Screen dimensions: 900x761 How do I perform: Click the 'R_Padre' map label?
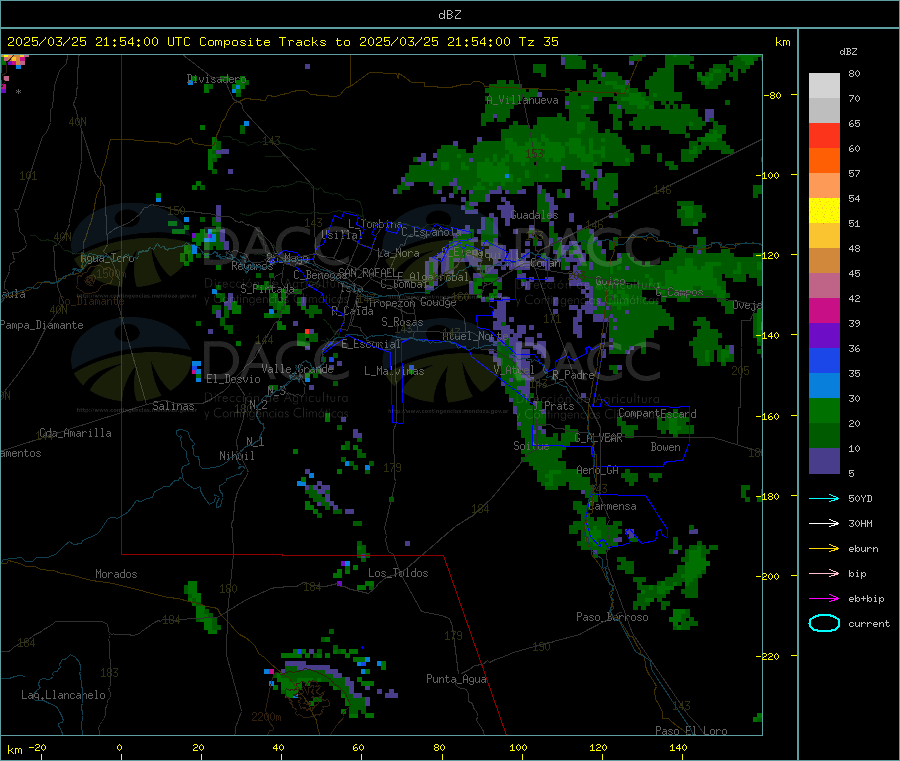pos(573,375)
